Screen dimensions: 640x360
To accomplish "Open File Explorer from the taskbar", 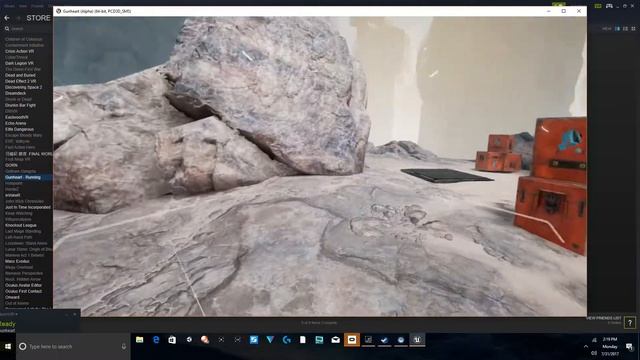I will pos(140,340).
